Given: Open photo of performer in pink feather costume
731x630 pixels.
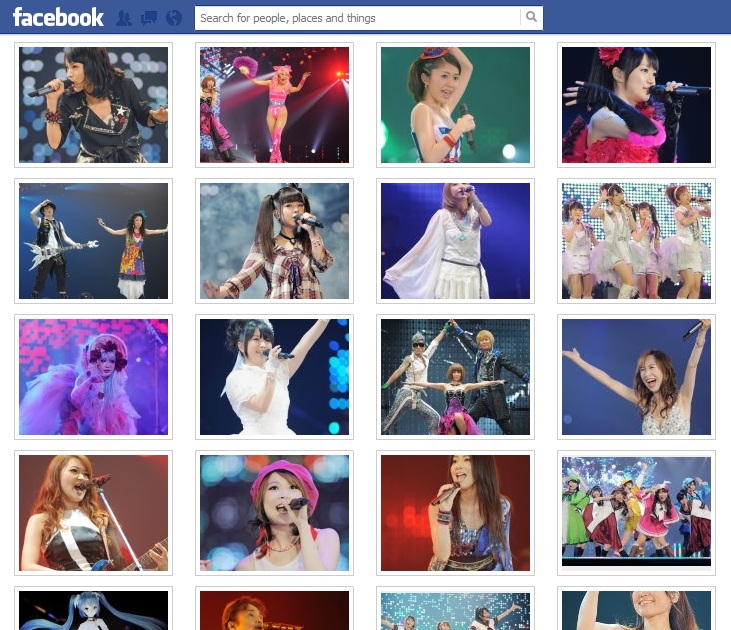Looking at the screenshot, I should [93, 377].
